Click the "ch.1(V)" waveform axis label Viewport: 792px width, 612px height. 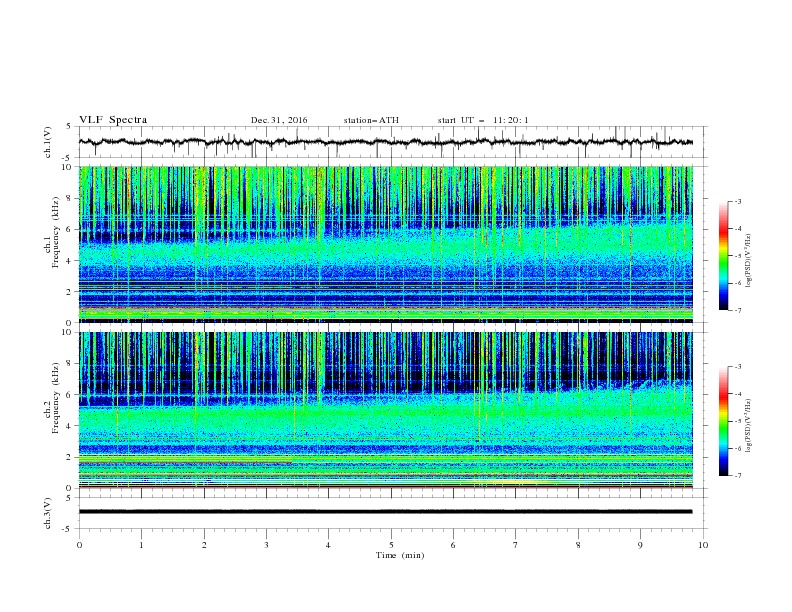48,142
